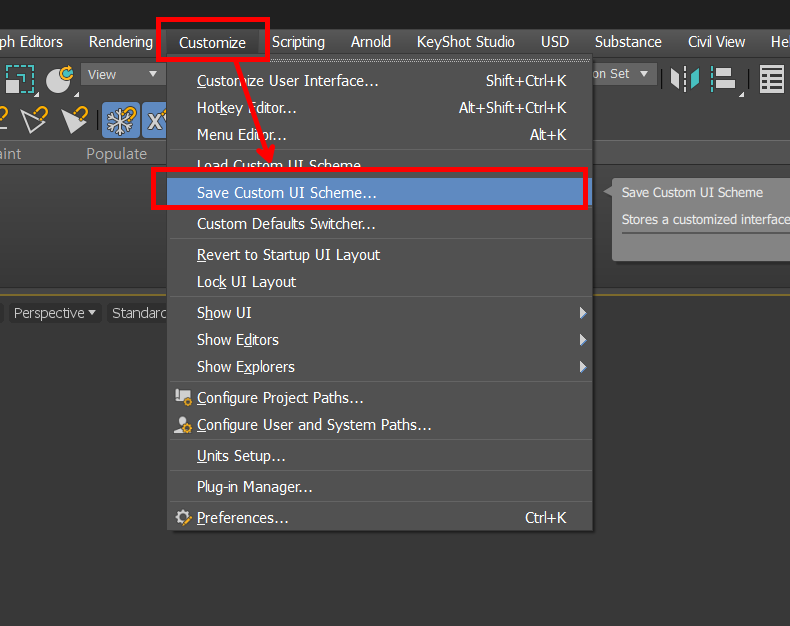Open the Substance menu
Viewport: 790px width, 626px height.
tap(628, 42)
